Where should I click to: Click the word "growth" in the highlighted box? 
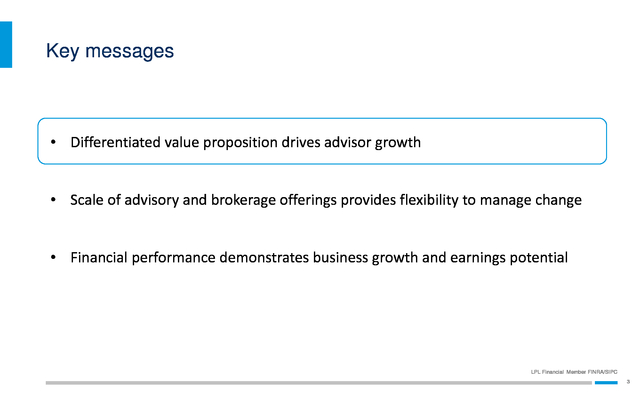click(398, 143)
